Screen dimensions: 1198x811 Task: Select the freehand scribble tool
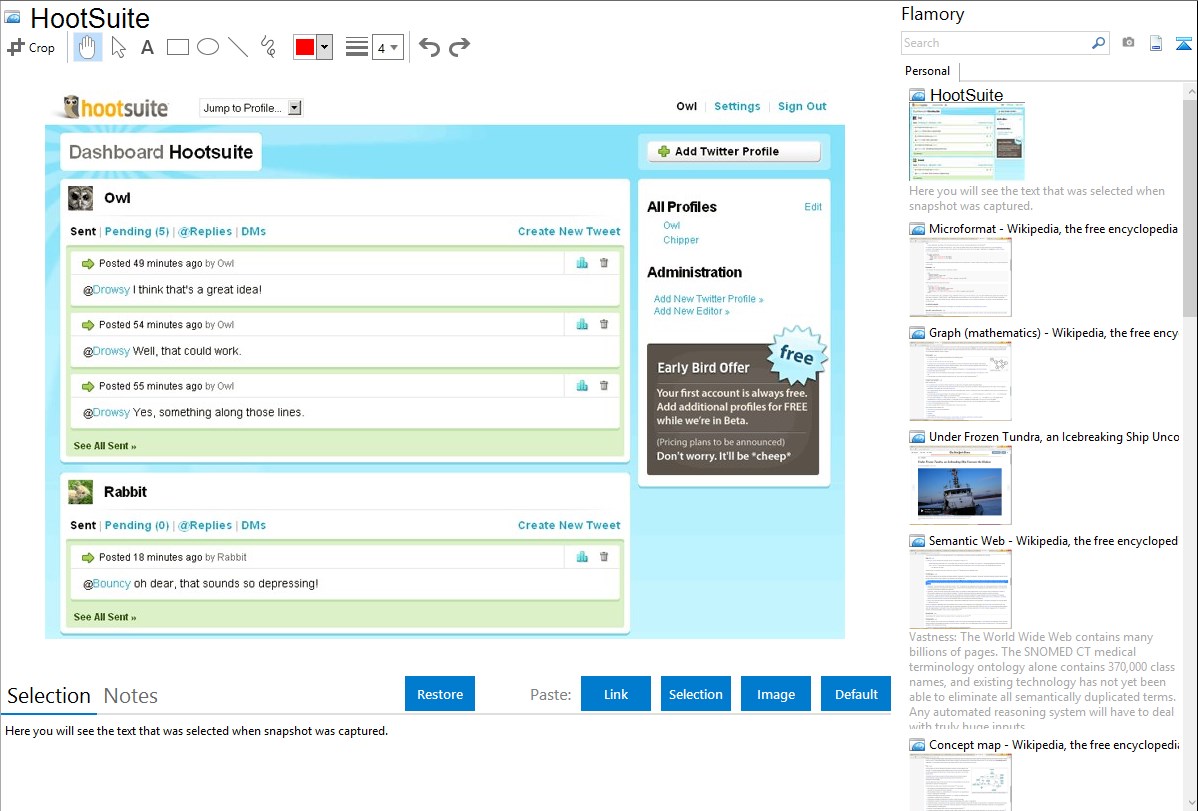[x=268, y=47]
